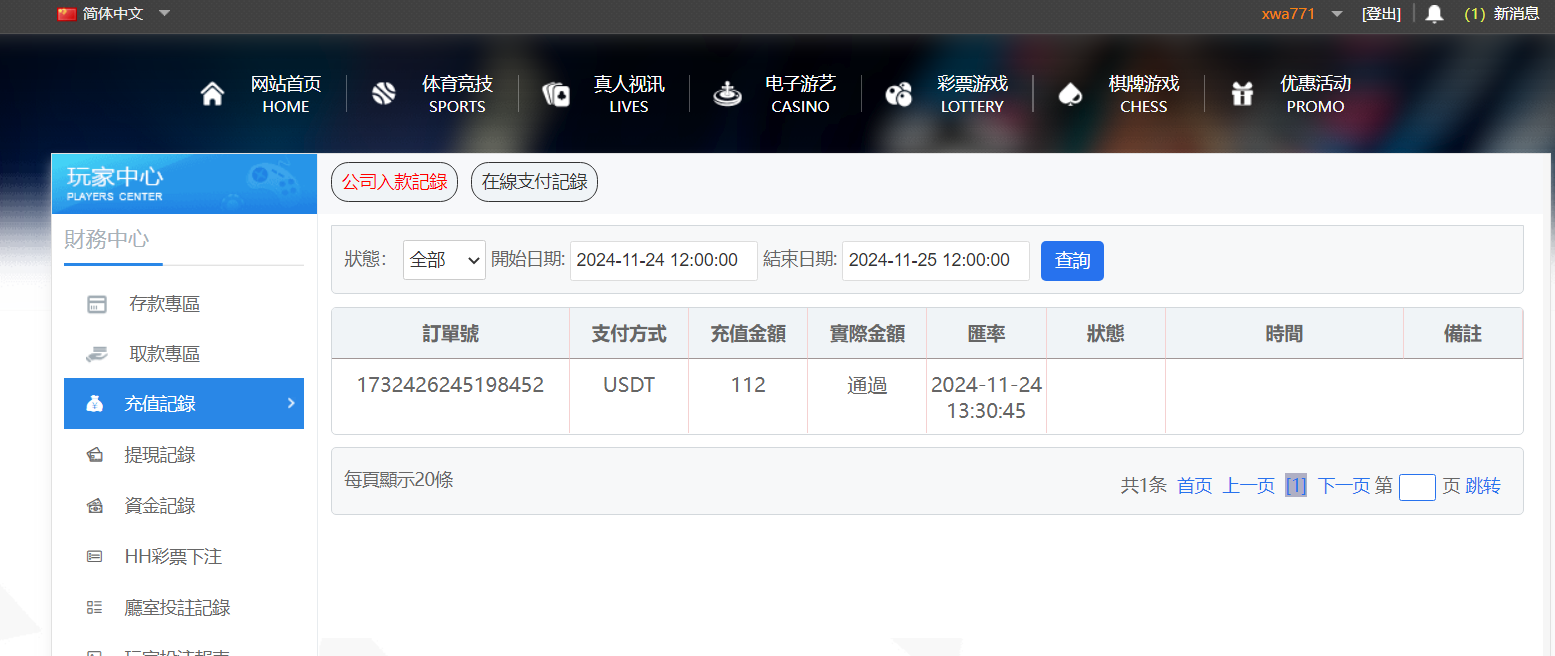Click the CHESS spade icon

click(x=1071, y=92)
